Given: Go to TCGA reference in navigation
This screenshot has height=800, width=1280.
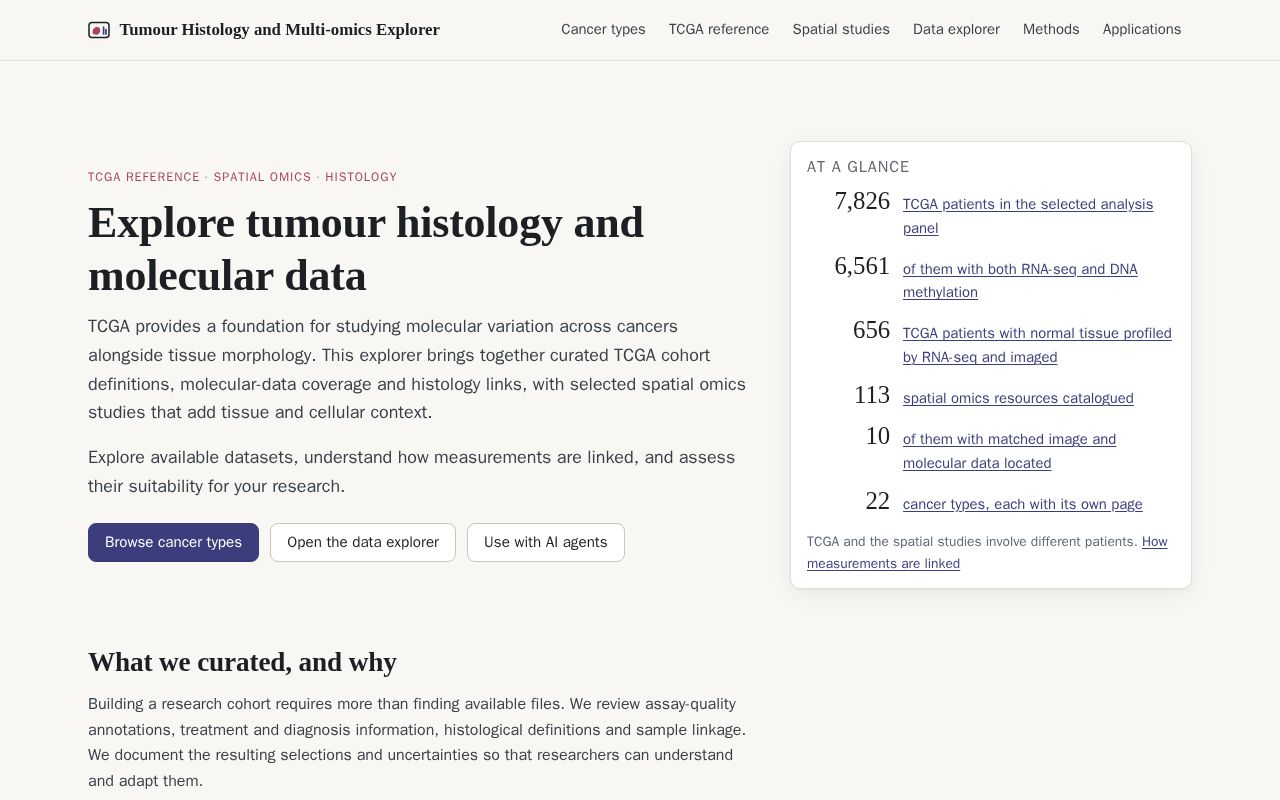Looking at the screenshot, I should 719,30.
